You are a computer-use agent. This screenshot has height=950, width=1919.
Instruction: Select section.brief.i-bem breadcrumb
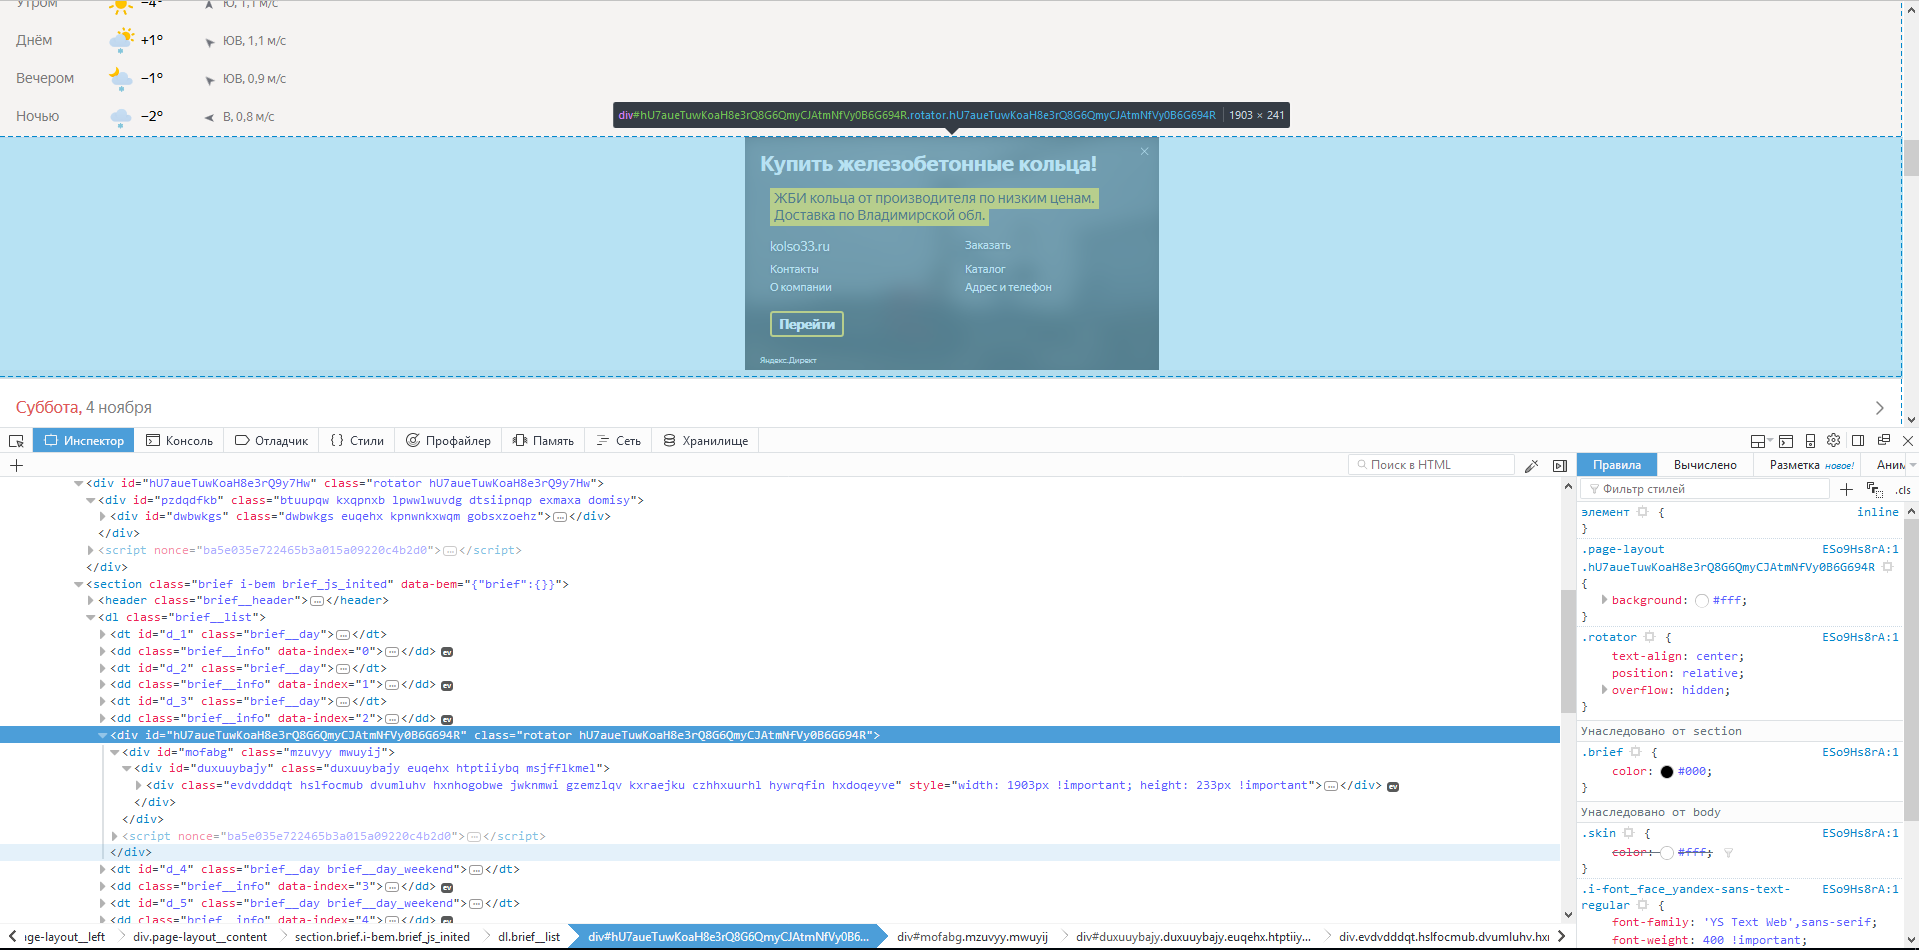pos(382,937)
